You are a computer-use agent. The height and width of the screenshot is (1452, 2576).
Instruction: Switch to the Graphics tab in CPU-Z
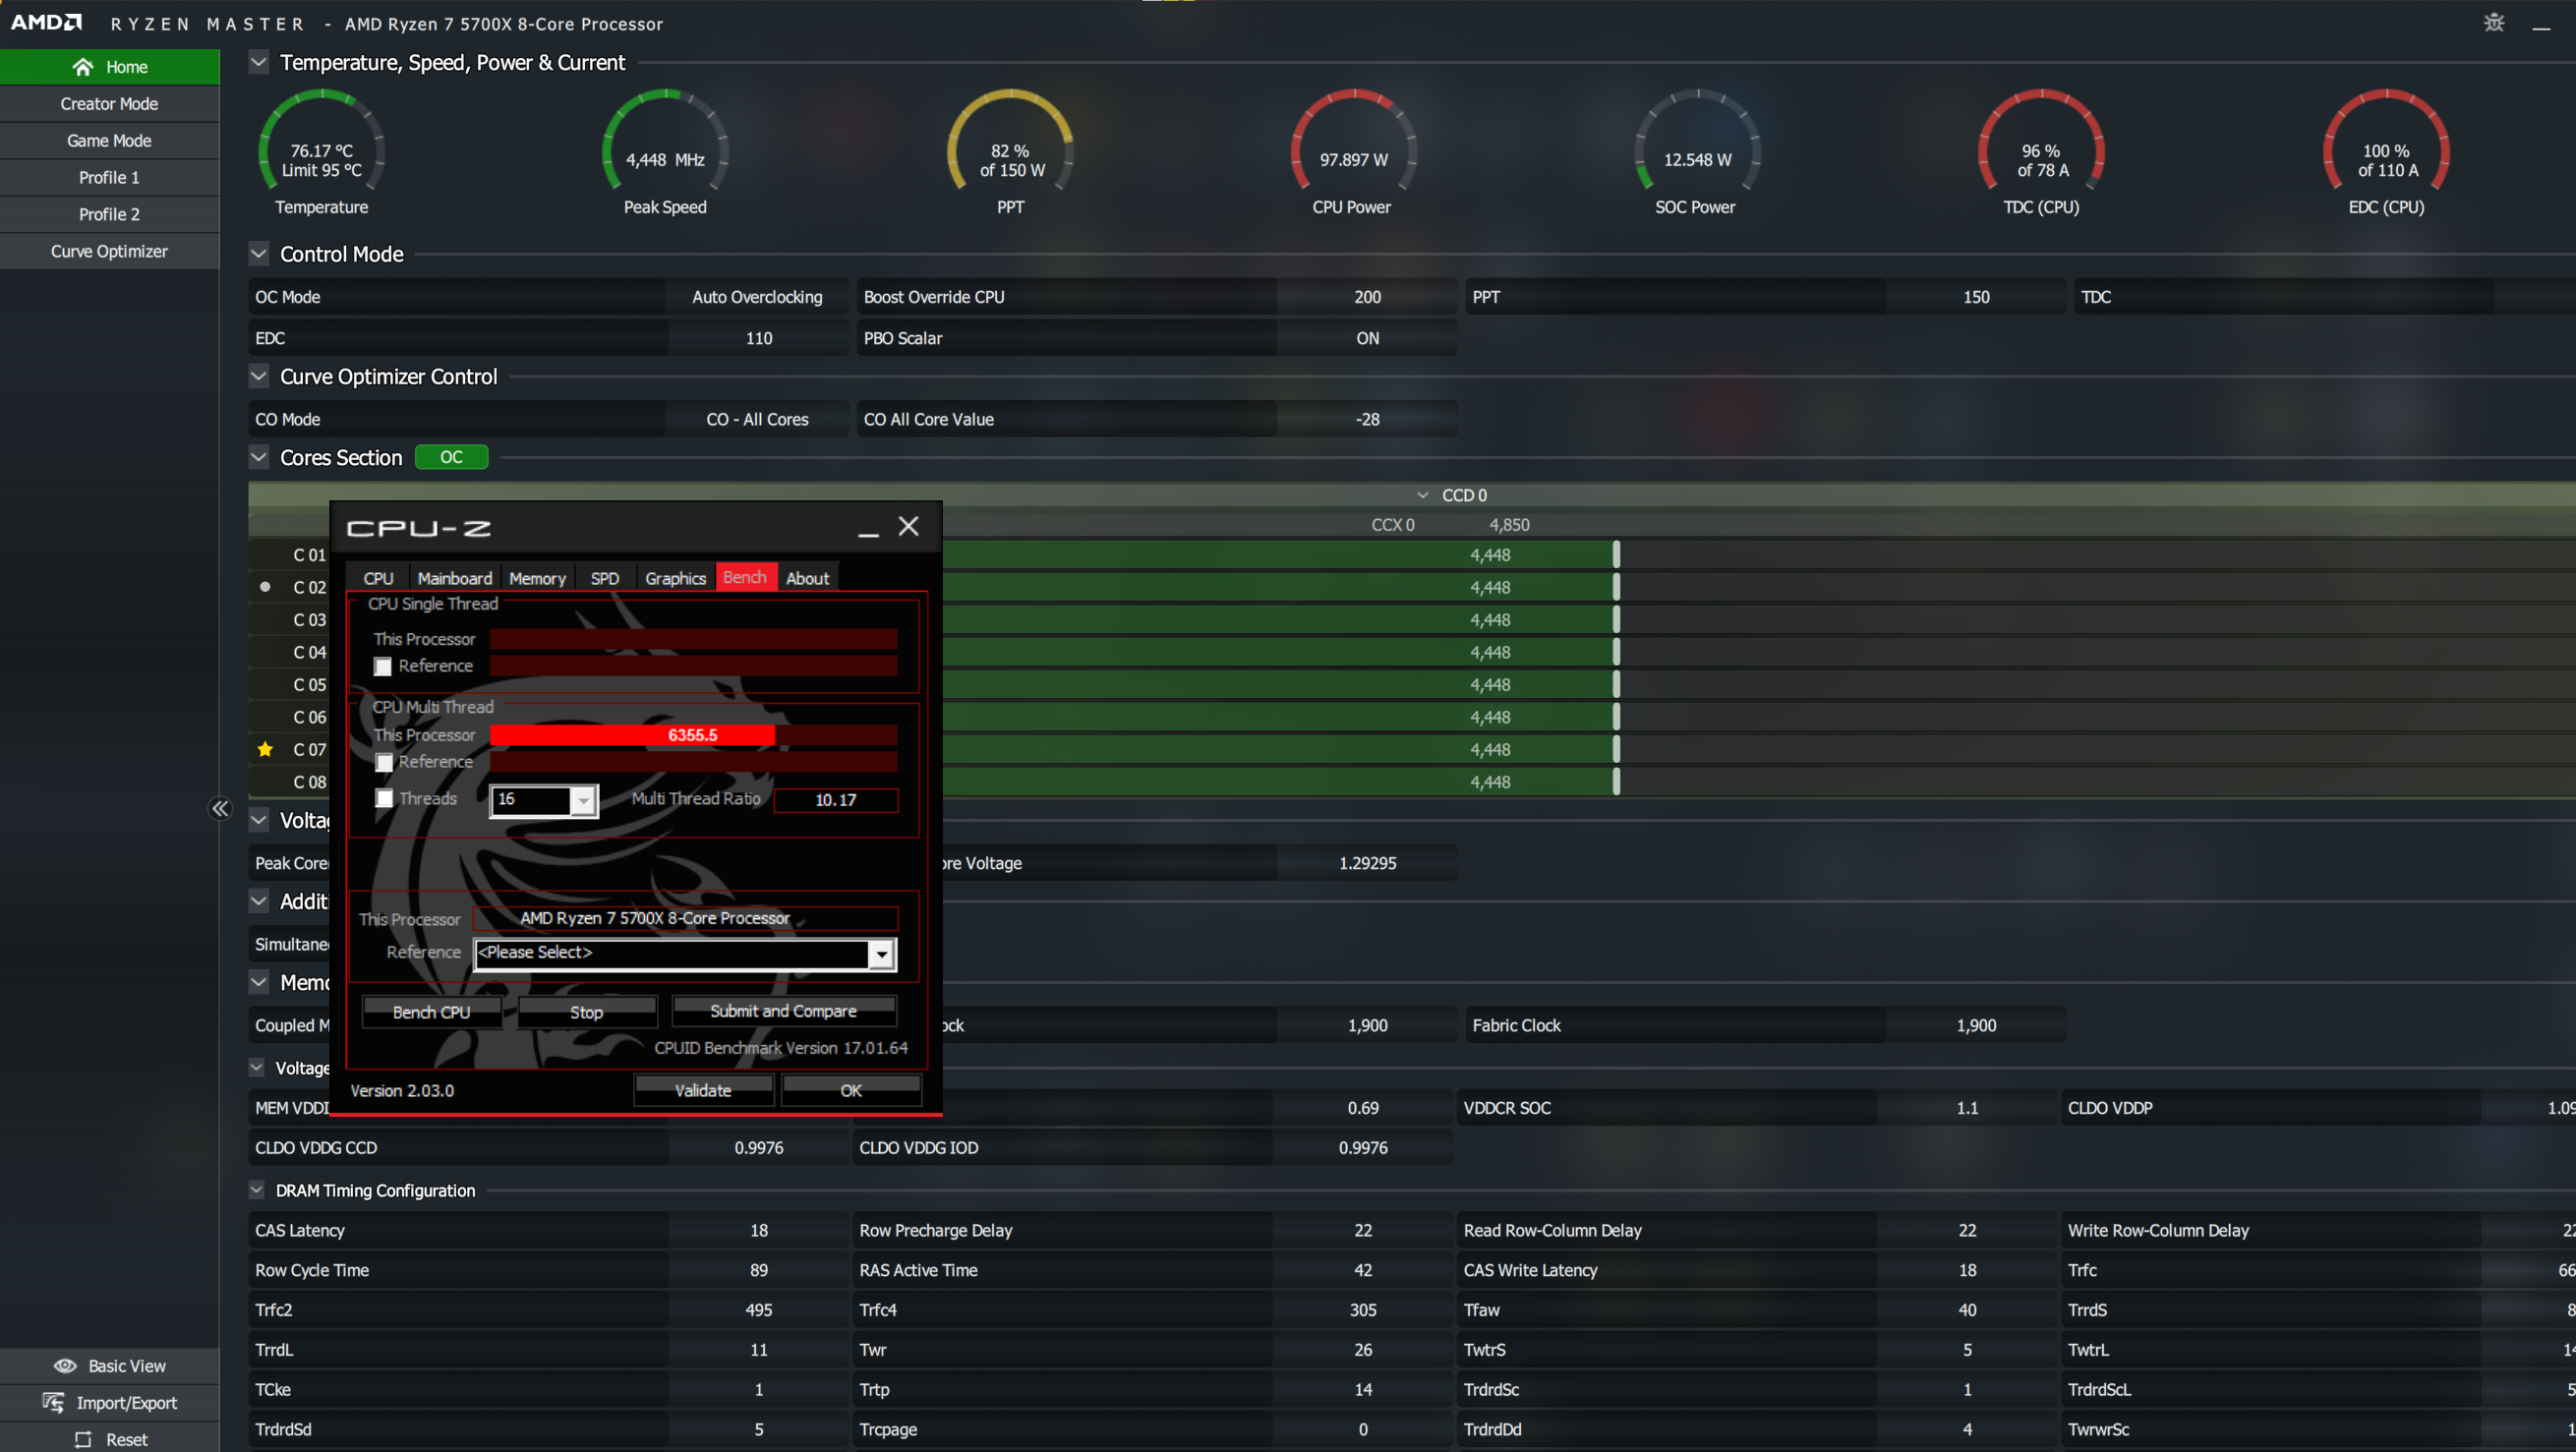[x=675, y=578]
